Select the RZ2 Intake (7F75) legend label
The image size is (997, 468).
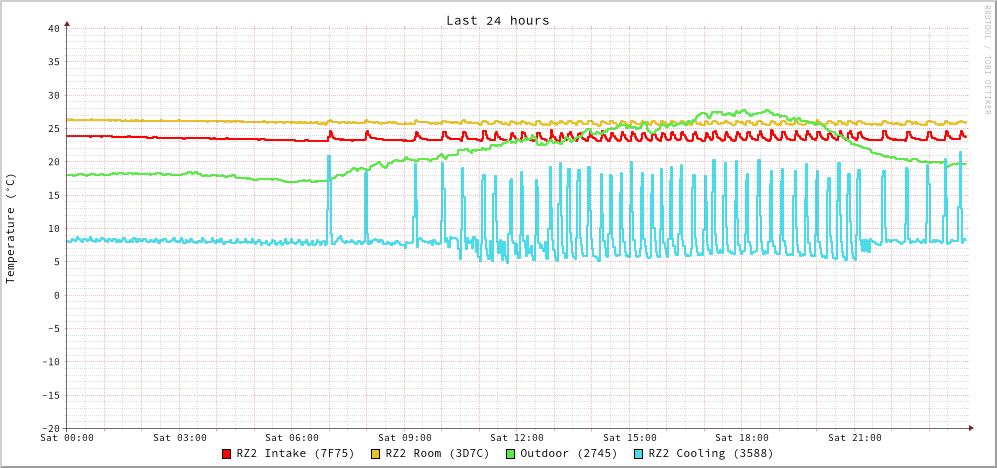(295, 453)
